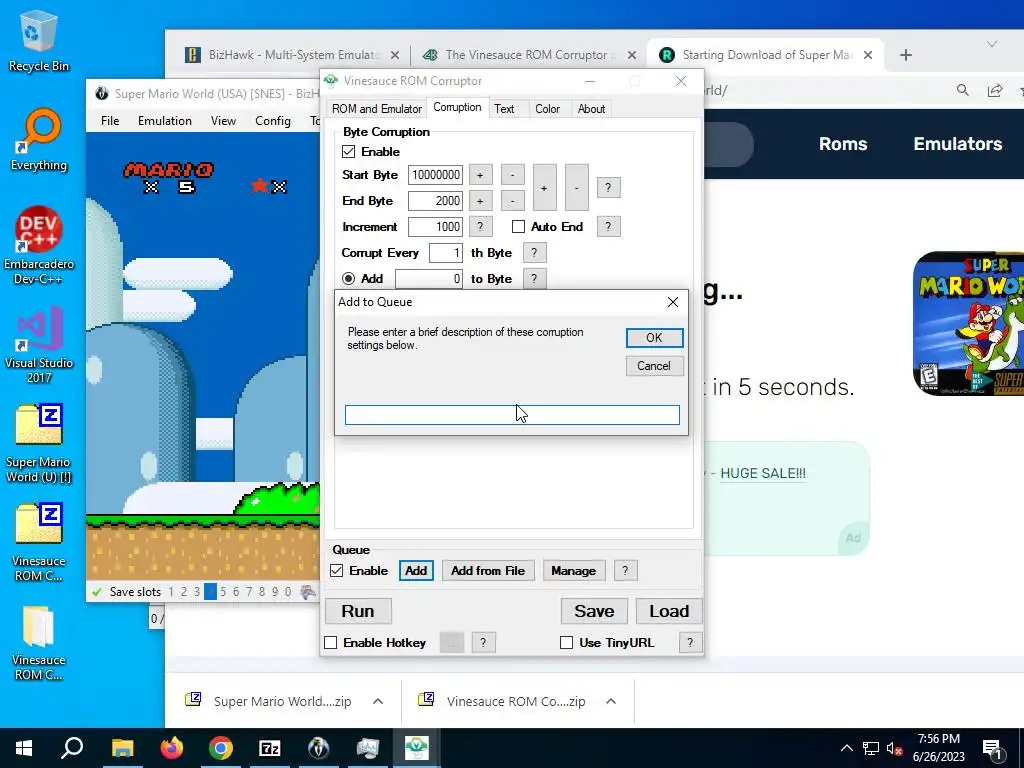Select BizHawk save slot 1
Image resolution: width=1024 pixels, height=768 pixels.
(x=171, y=592)
